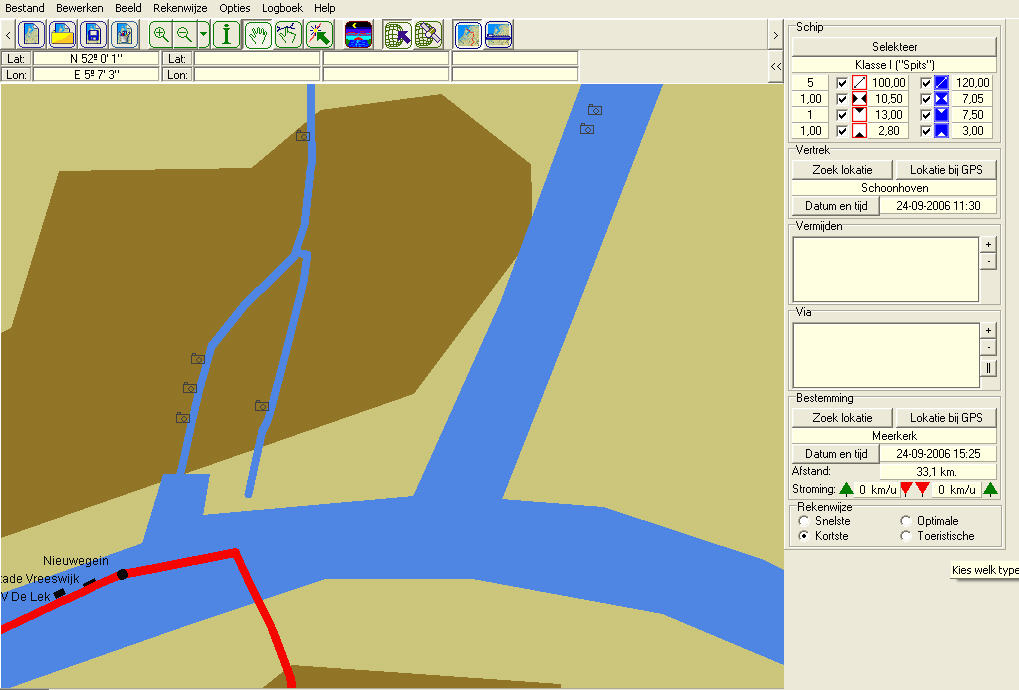Activate the hand pan tool

point(259,35)
